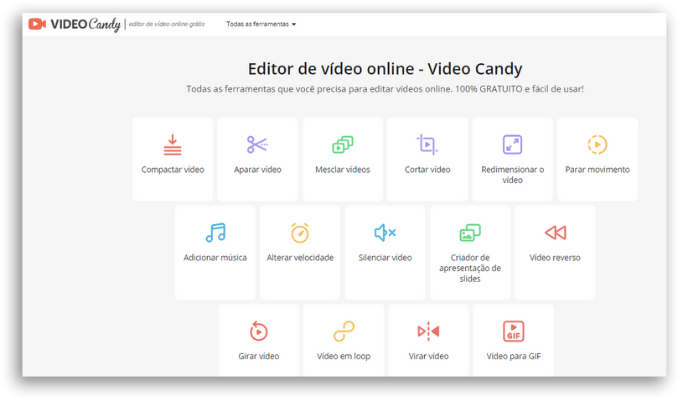The height and width of the screenshot is (400, 700).
Task: Select the Parar movimento play-circle icon
Action: click(597, 145)
